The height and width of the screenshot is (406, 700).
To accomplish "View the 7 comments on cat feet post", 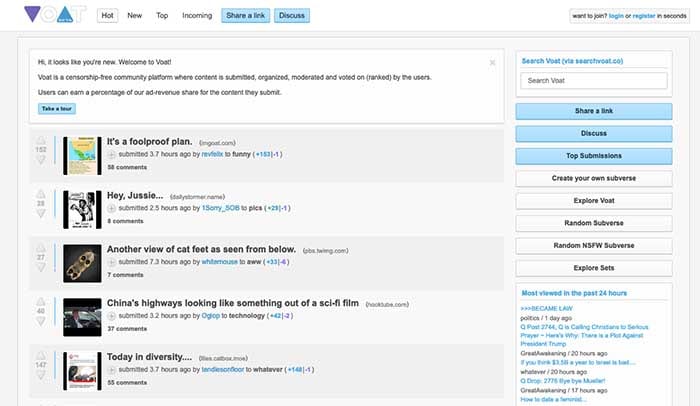I will pyautogui.click(x=125, y=275).
